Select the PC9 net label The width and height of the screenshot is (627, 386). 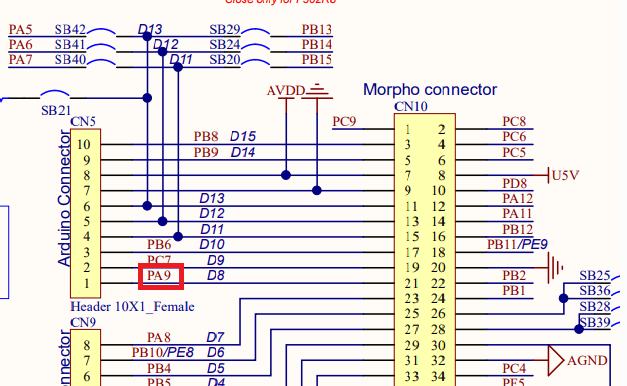click(x=344, y=121)
